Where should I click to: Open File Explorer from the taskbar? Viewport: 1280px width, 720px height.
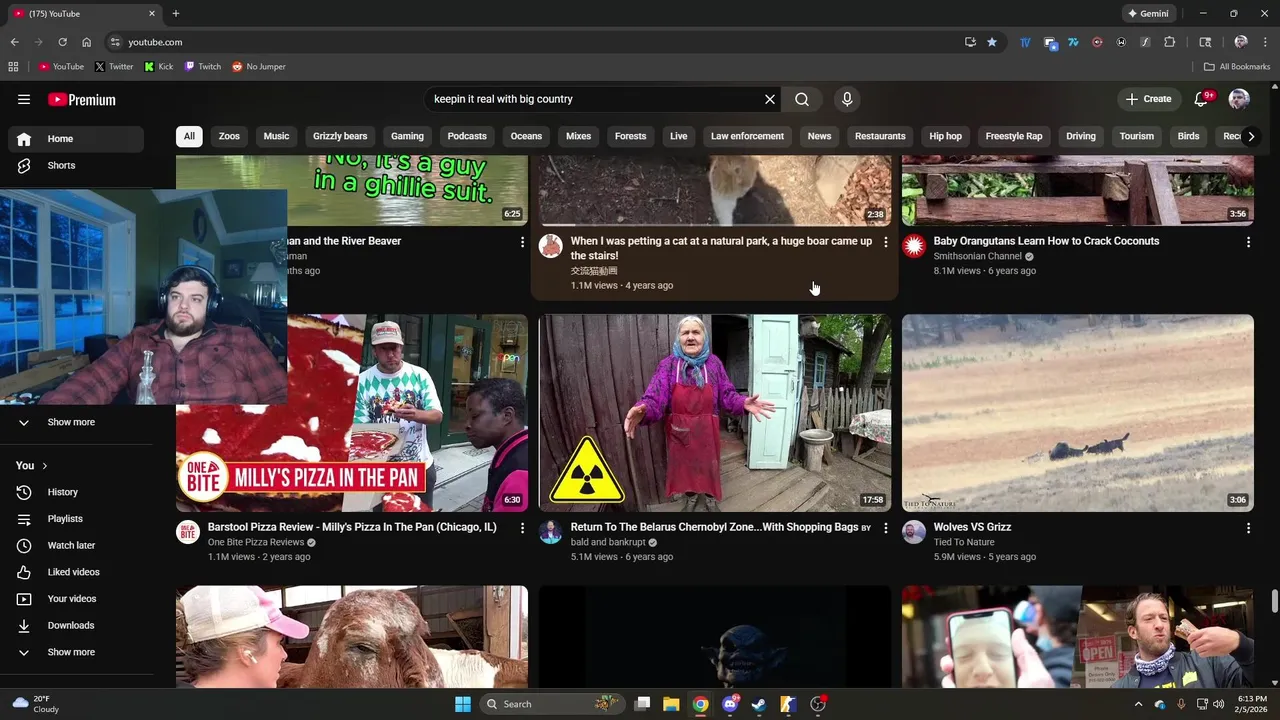[671, 704]
